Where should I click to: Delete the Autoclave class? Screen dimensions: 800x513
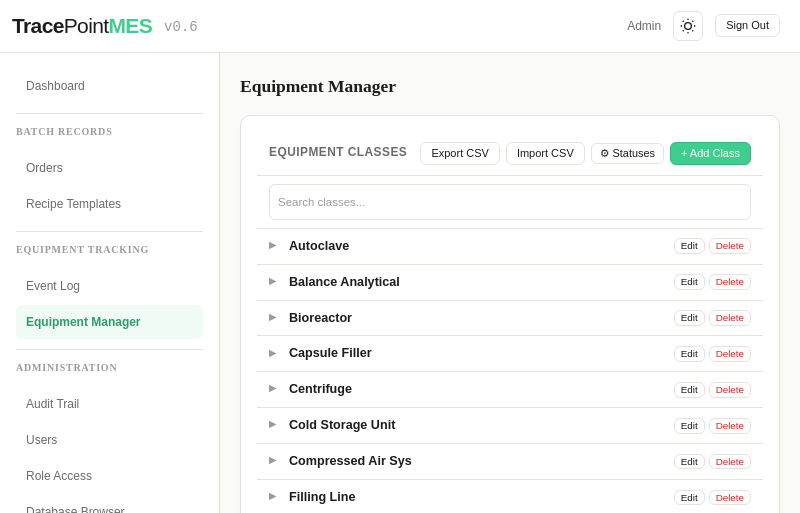[x=730, y=246]
